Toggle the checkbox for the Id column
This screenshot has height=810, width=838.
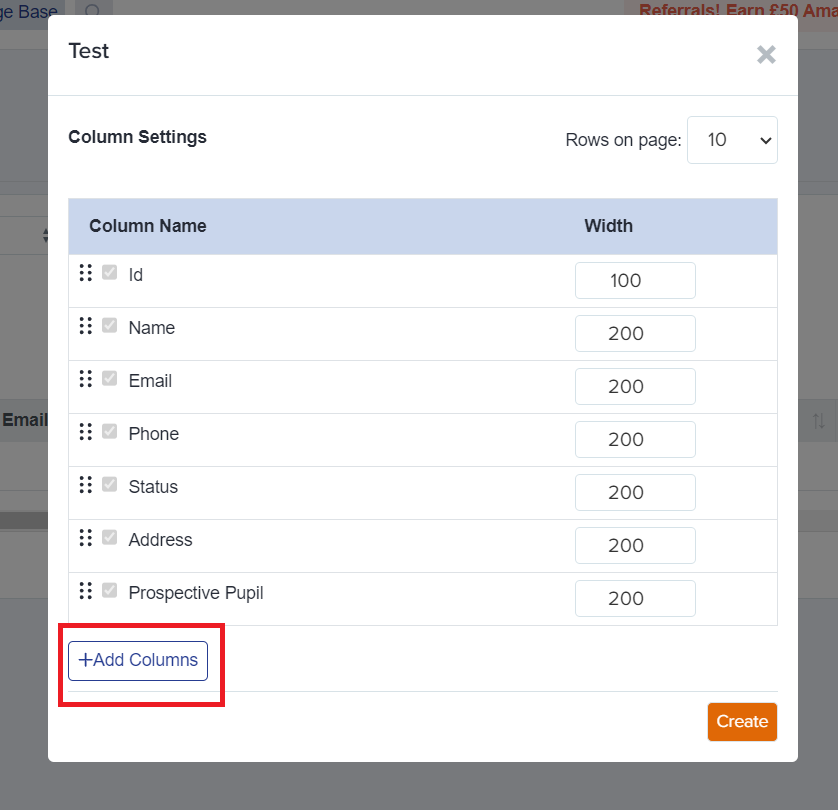[x=110, y=270]
